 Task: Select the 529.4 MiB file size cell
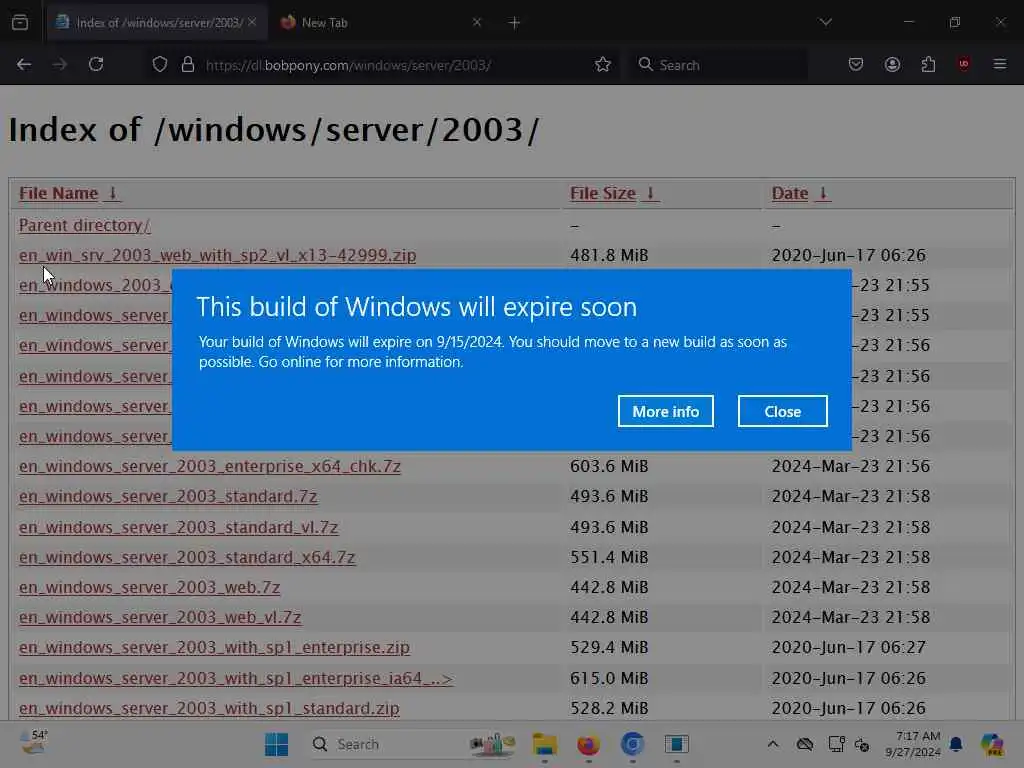[609, 647]
